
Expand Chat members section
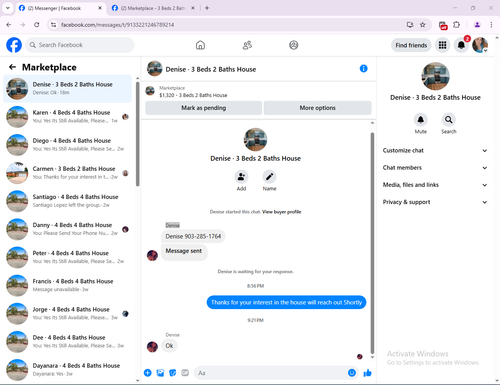click(x=435, y=168)
